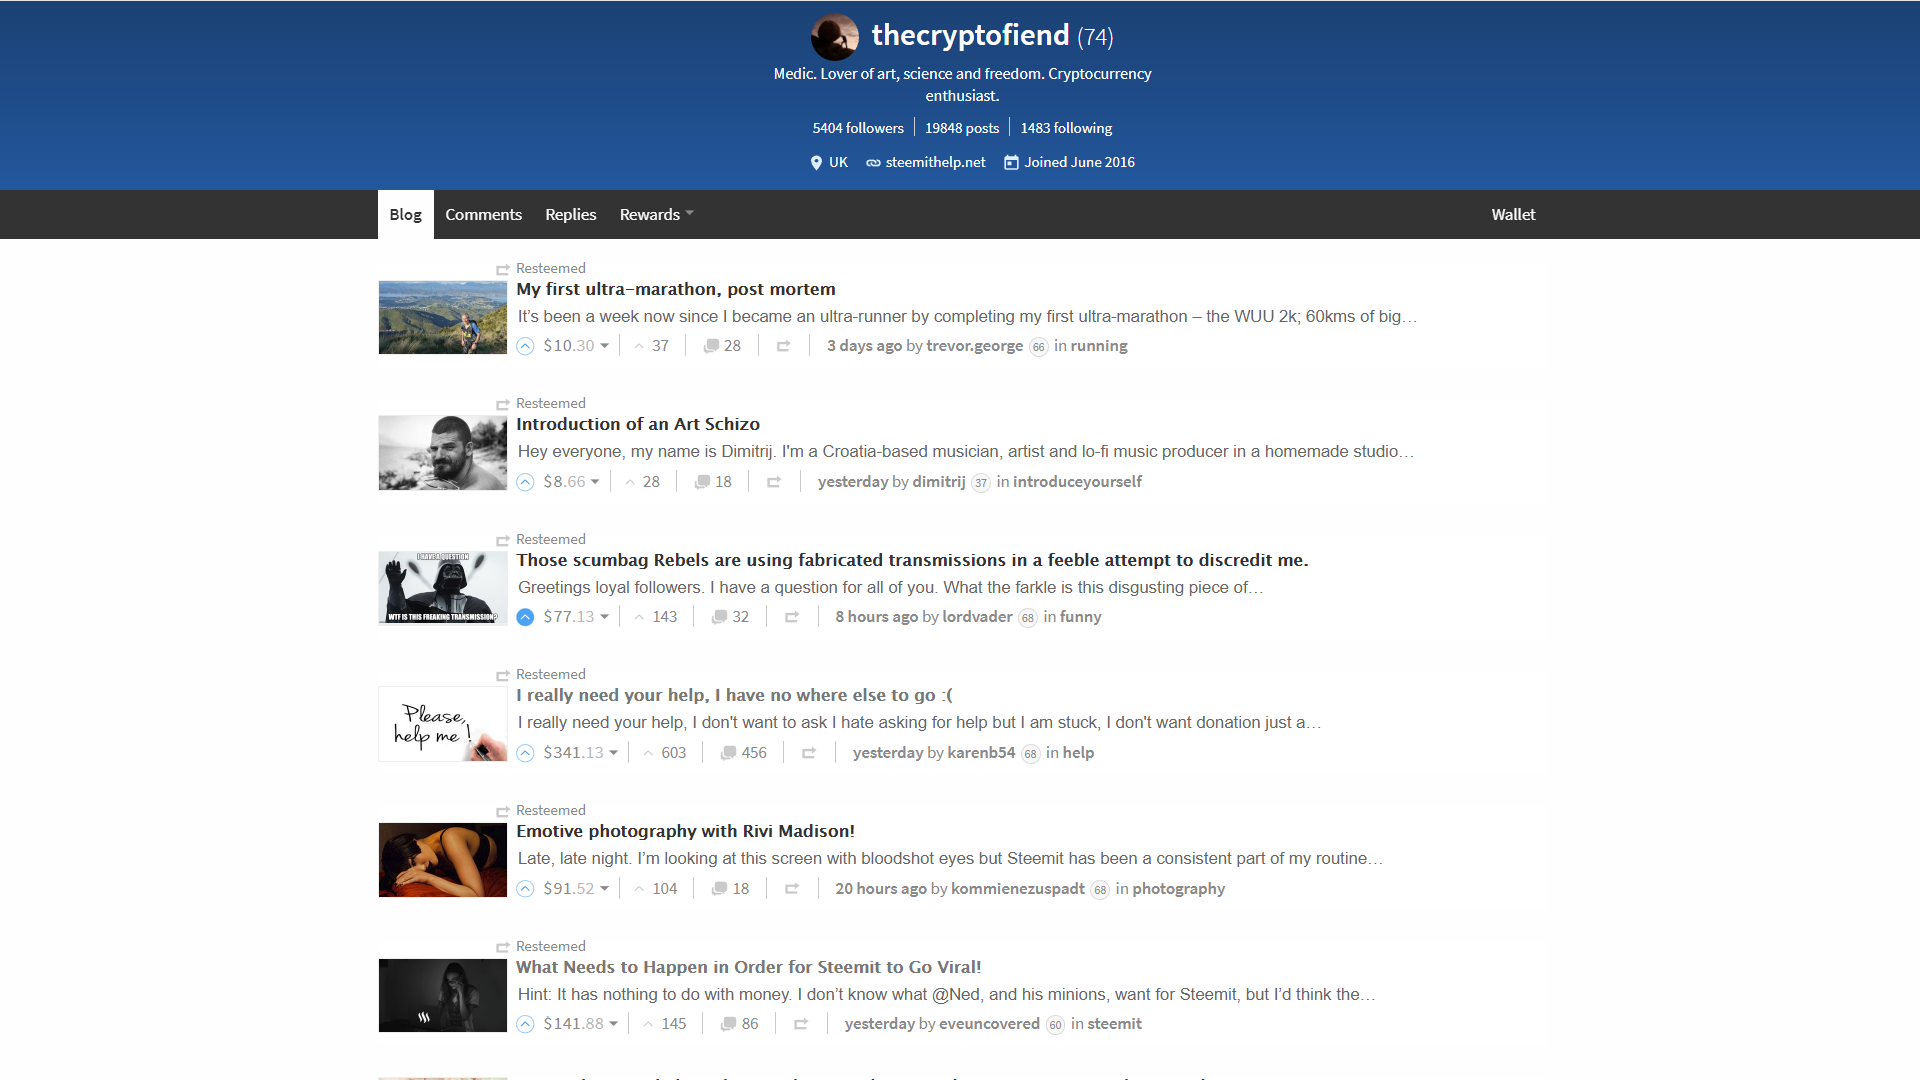Image resolution: width=1920 pixels, height=1080 pixels.
Task: Open the Emotive photography post thumbnail
Action: click(x=442, y=860)
